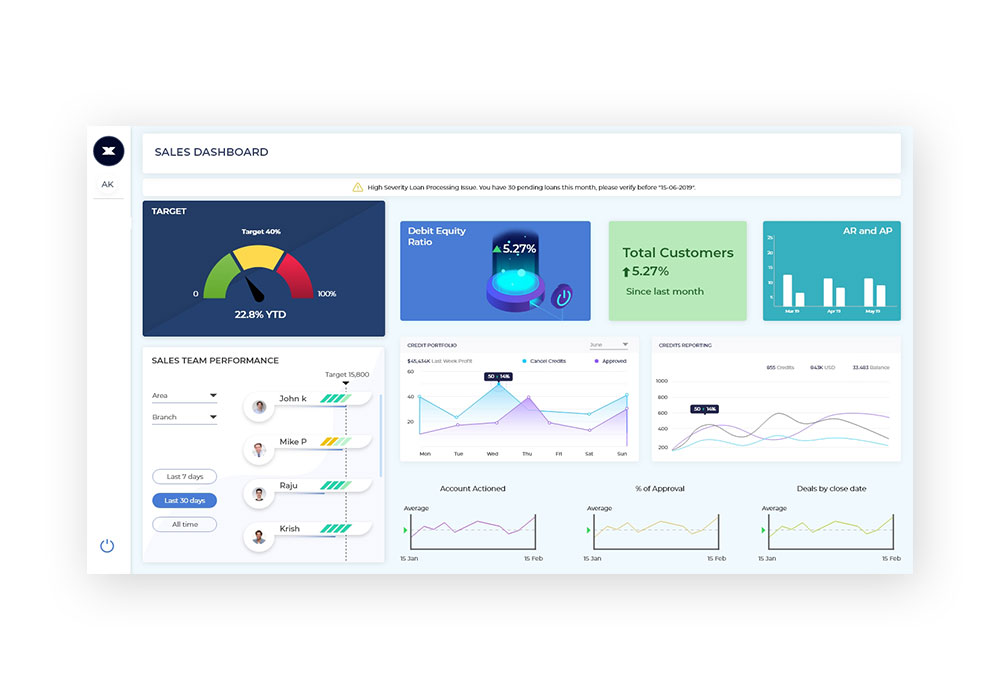The image size is (1000, 700).
Task: Open the Total Customers card
Action: click(677, 271)
